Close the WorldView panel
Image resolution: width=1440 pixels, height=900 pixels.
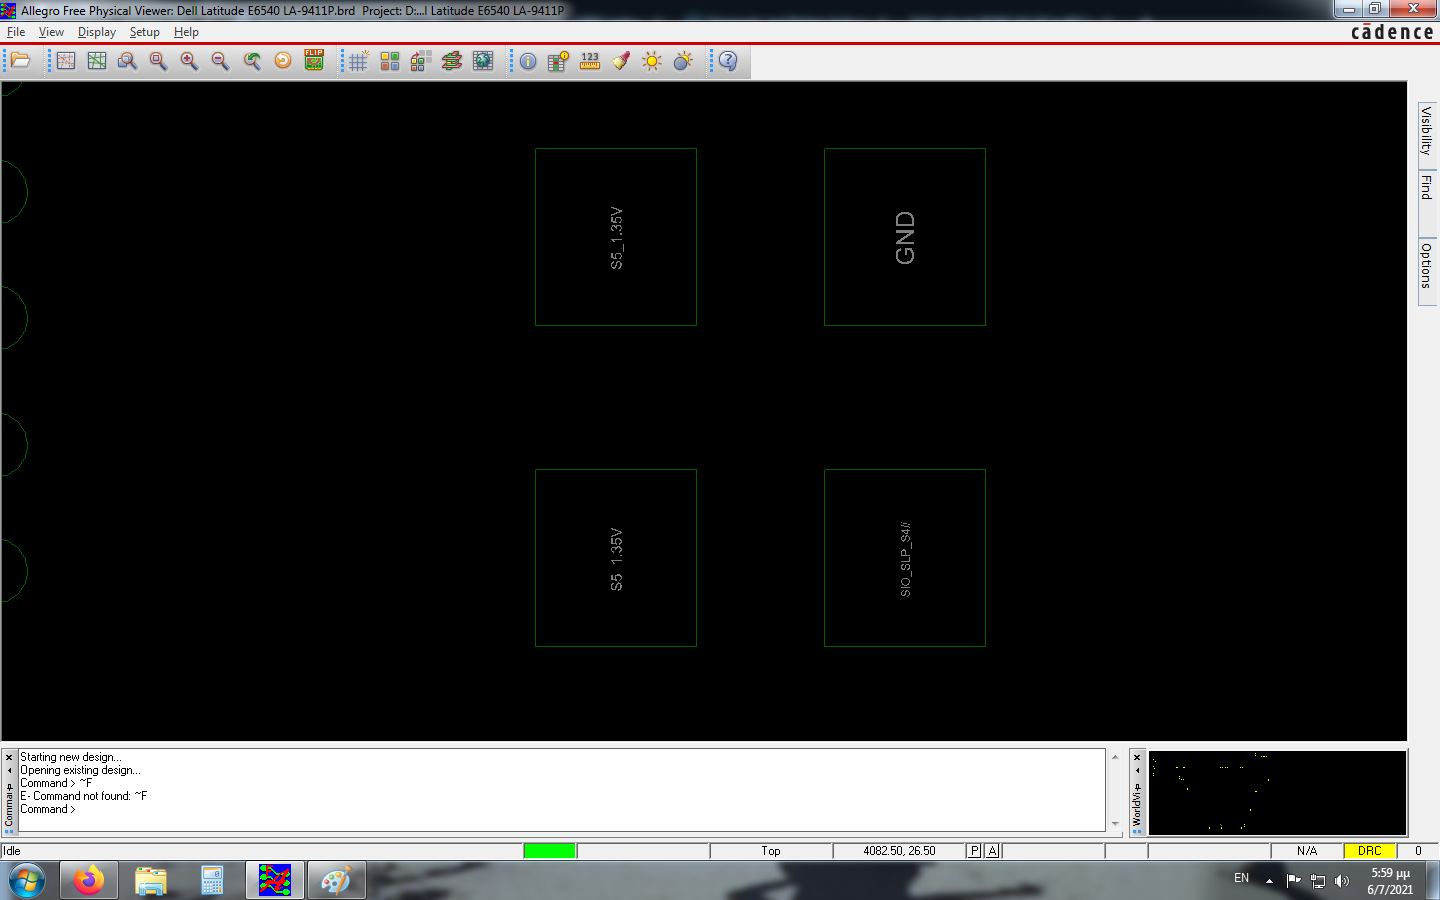(1137, 757)
